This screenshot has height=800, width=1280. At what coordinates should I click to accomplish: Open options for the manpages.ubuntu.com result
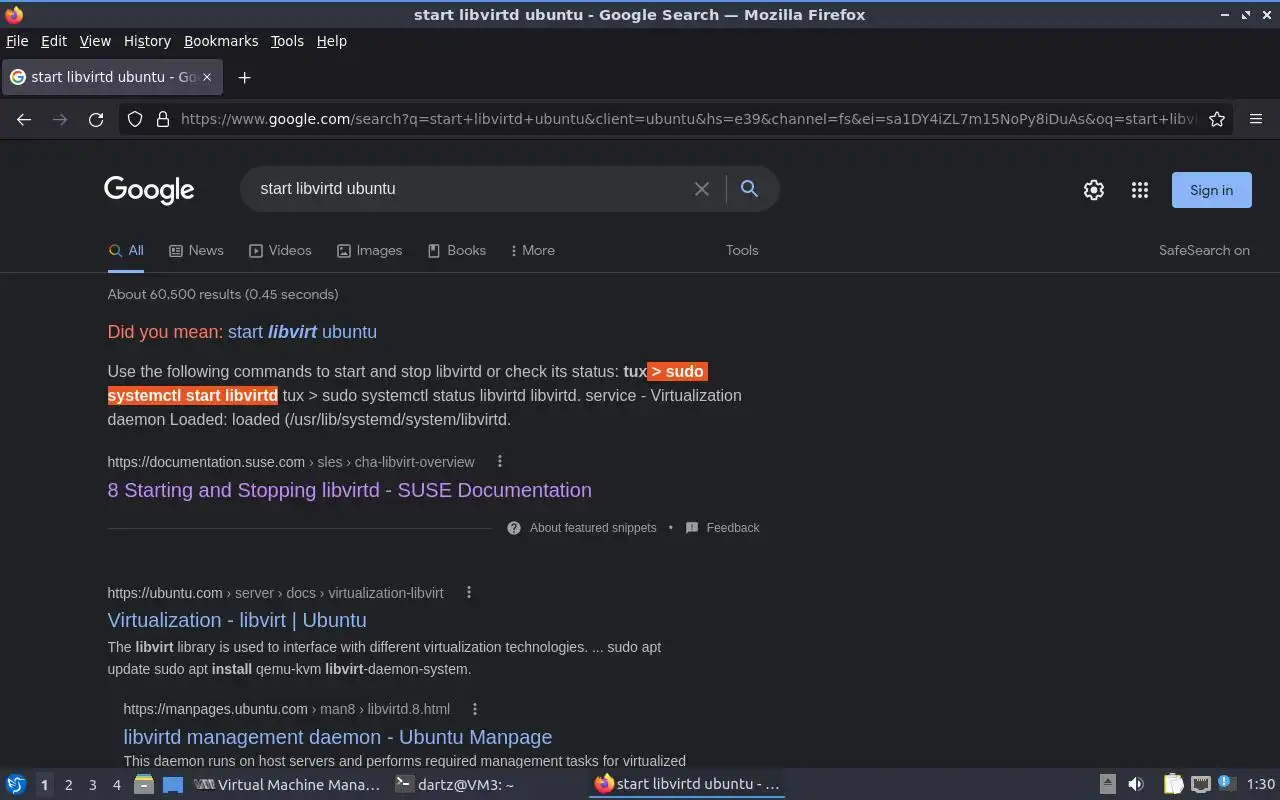(x=475, y=708)
